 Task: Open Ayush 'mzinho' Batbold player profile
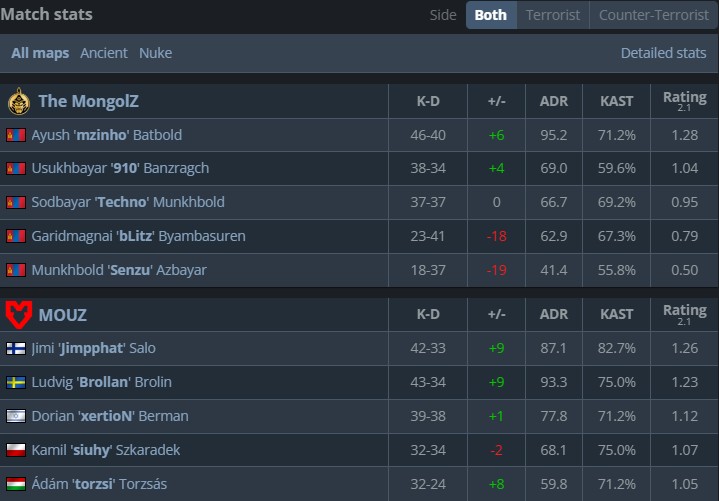(107, 135)
